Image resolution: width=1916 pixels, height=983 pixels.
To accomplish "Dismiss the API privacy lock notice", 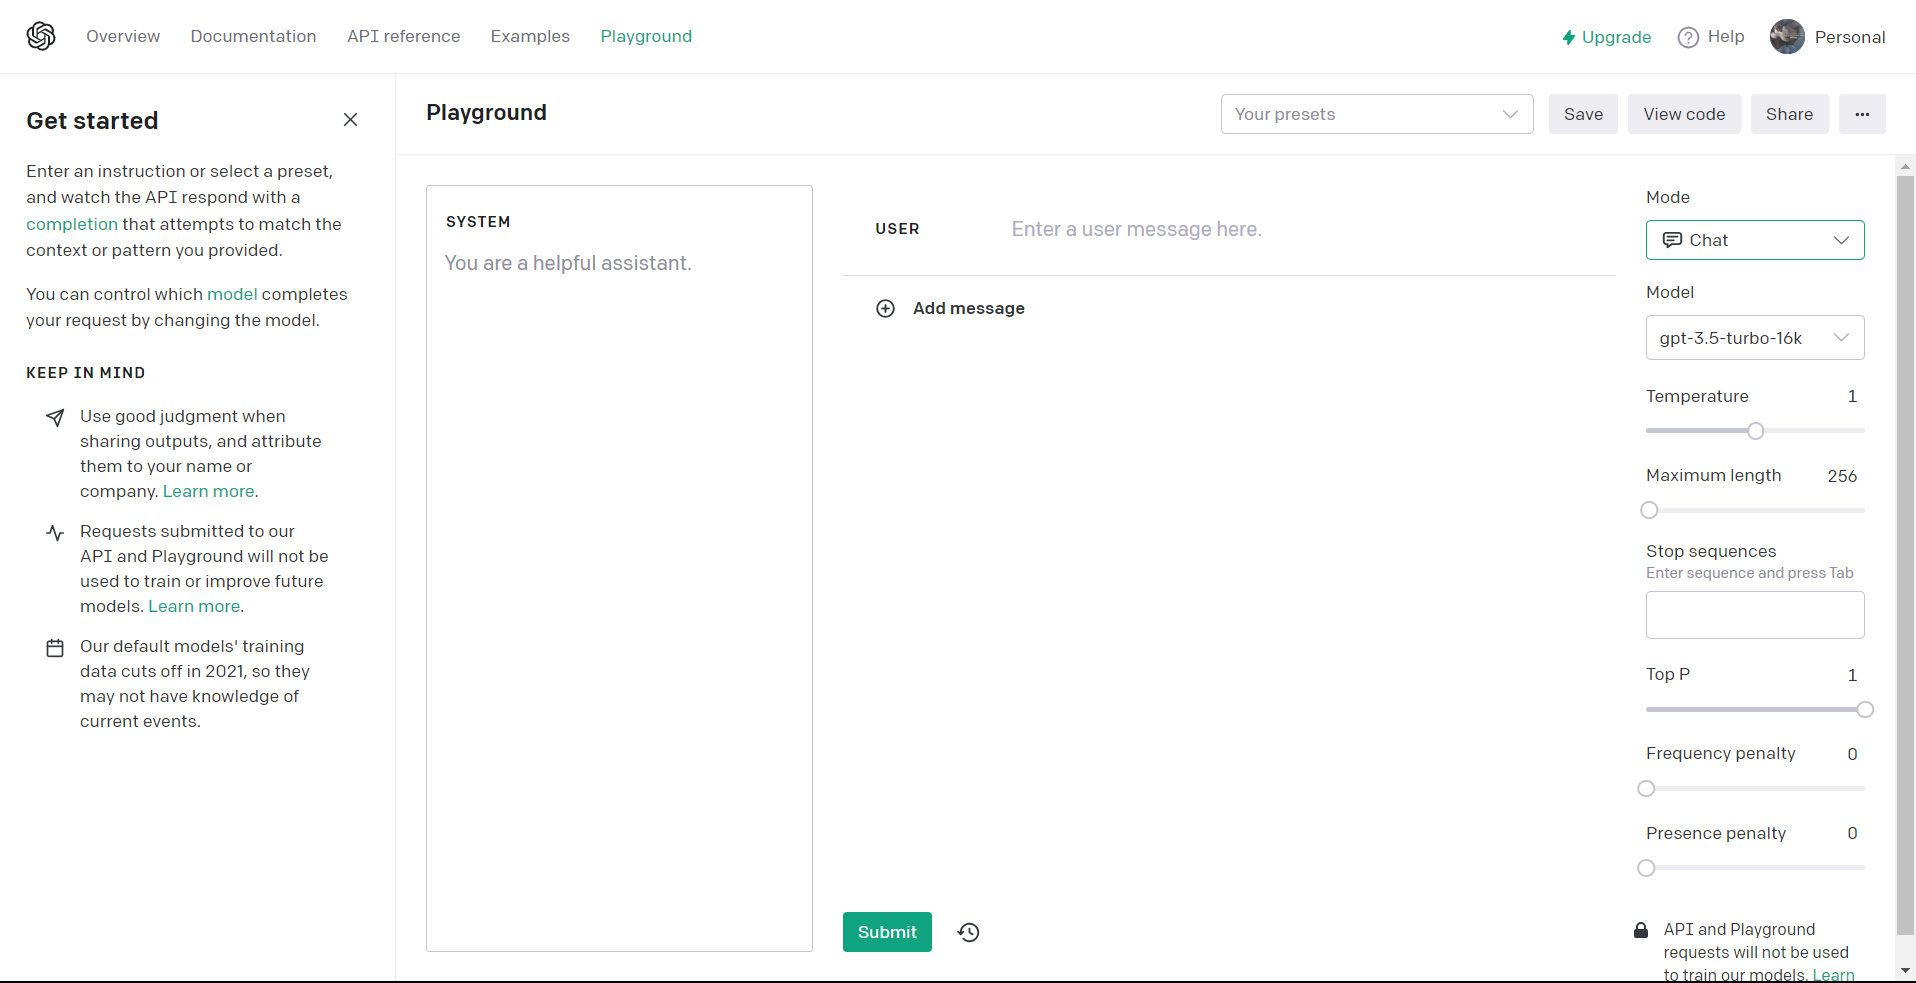I will 1641,929.
